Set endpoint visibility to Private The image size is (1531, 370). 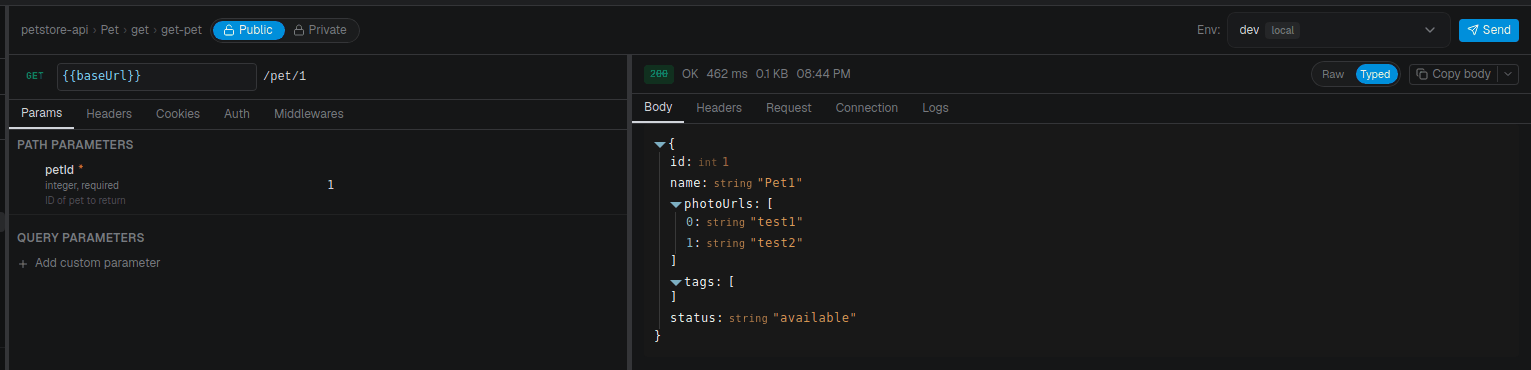(320, 30)
